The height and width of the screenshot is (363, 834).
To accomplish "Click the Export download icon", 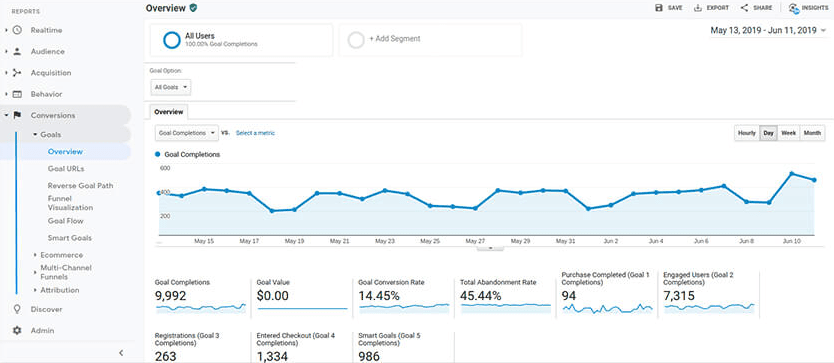I will point(698,8).
